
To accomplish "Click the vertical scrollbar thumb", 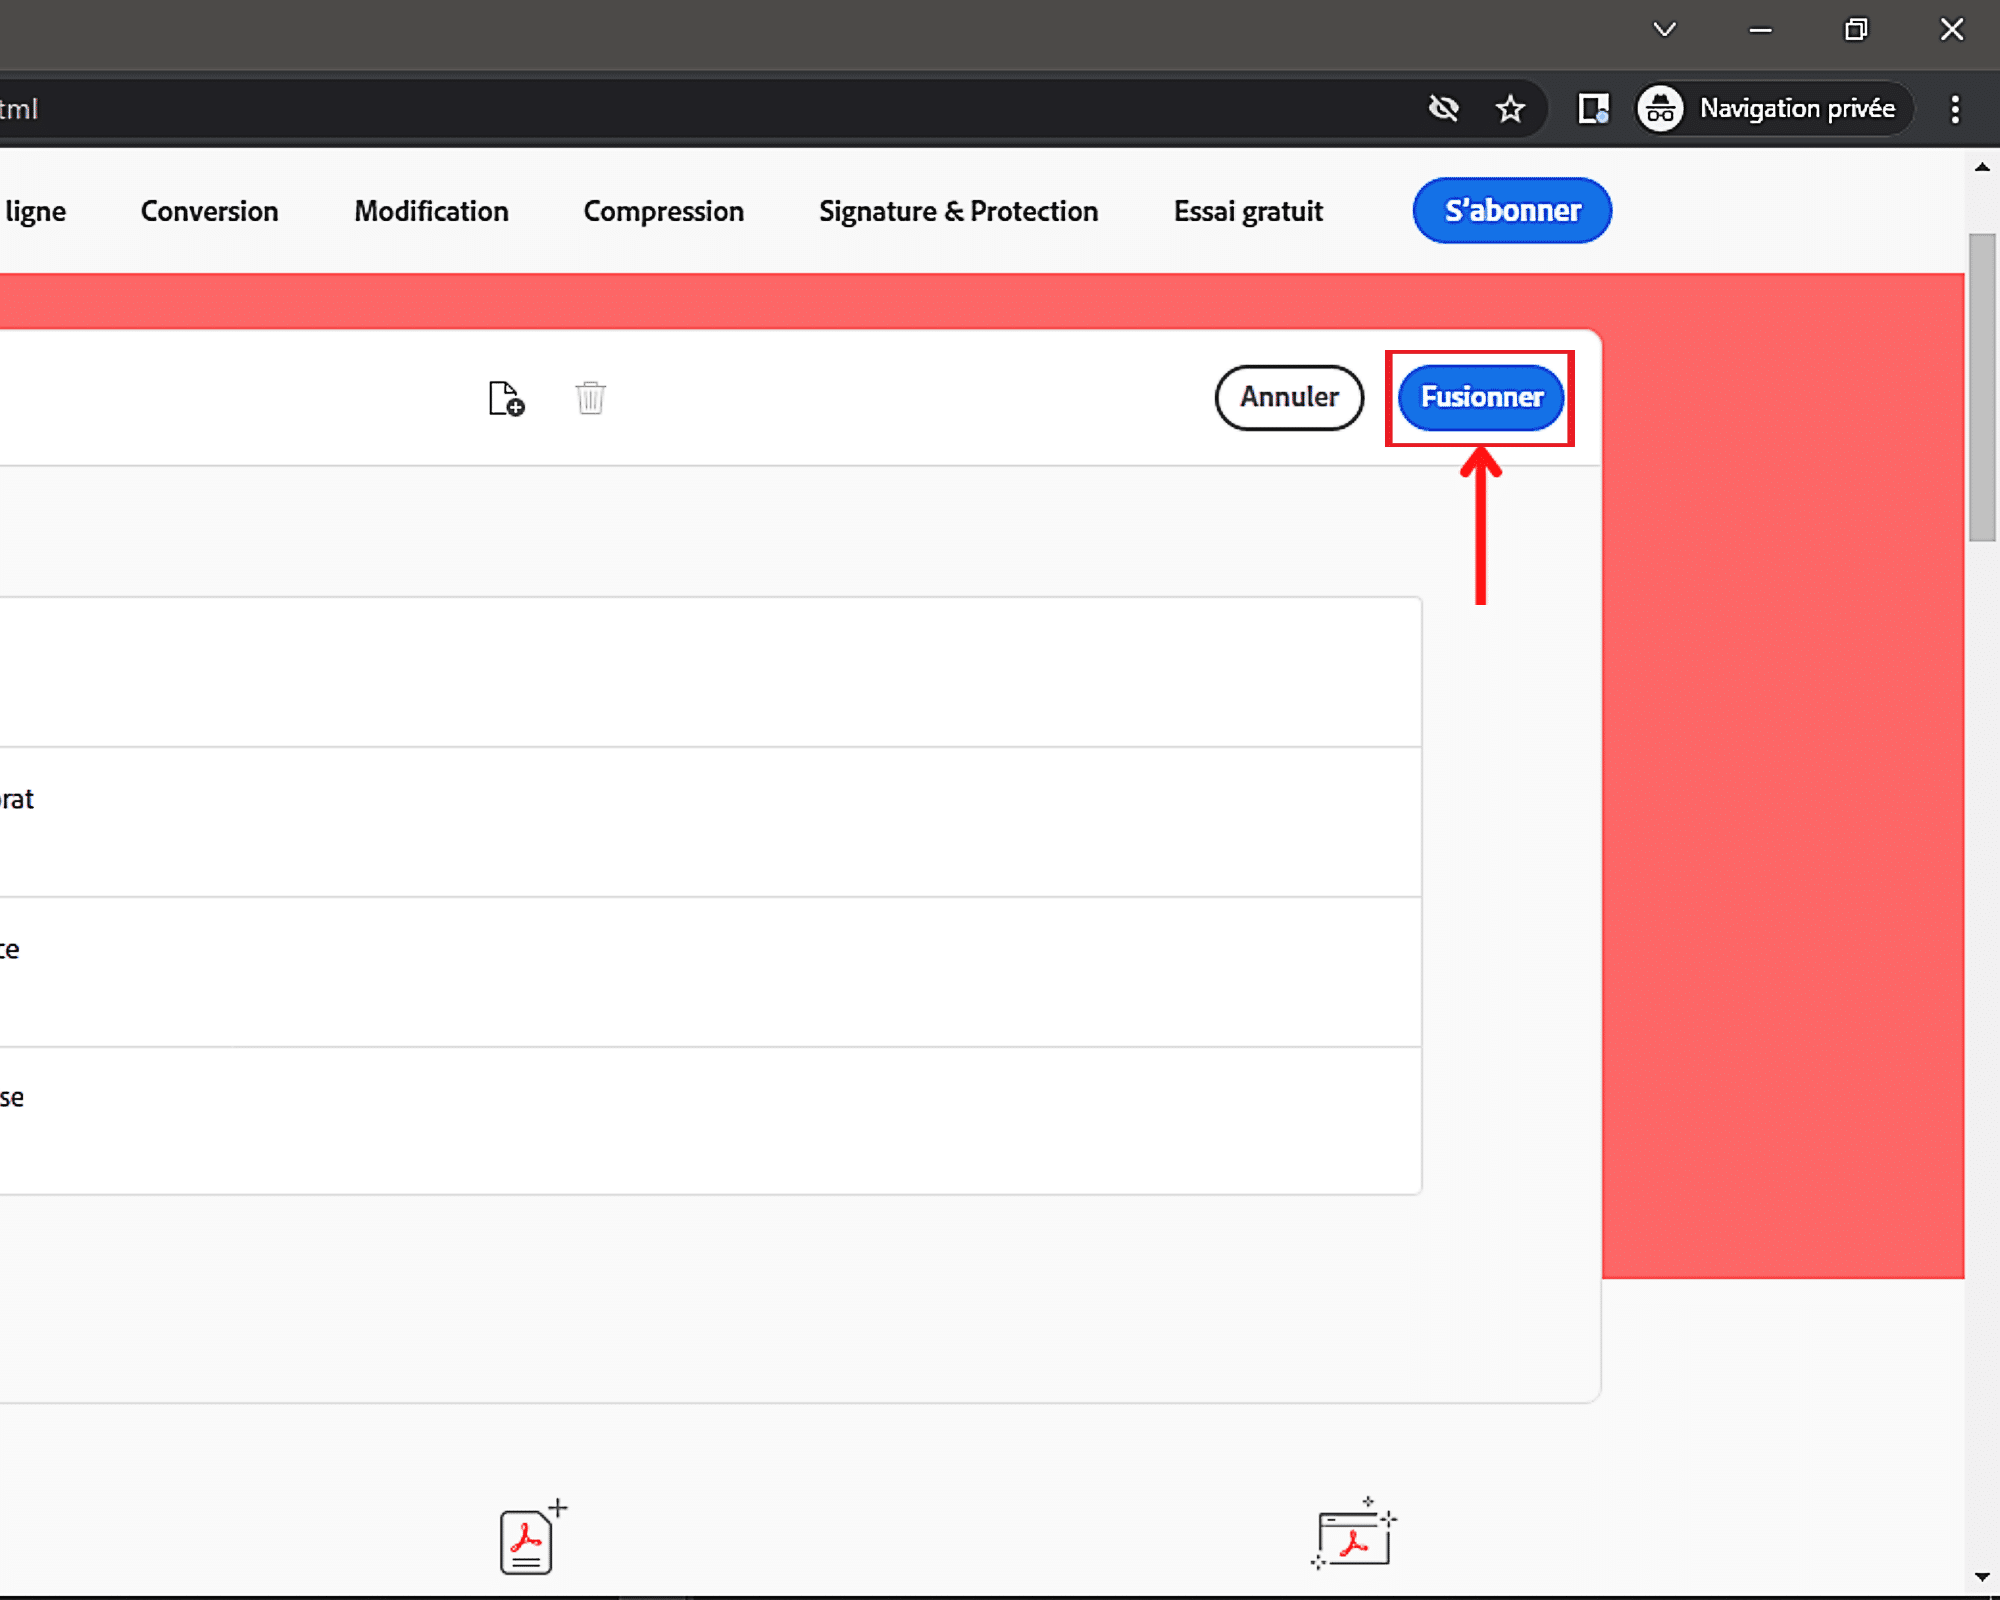I will (1981, 387).
